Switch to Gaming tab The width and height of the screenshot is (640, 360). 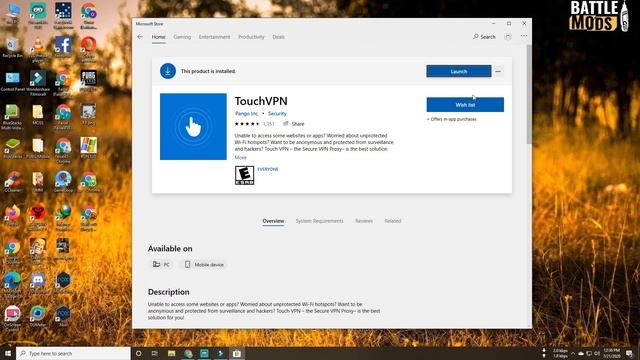click(182, 37)
